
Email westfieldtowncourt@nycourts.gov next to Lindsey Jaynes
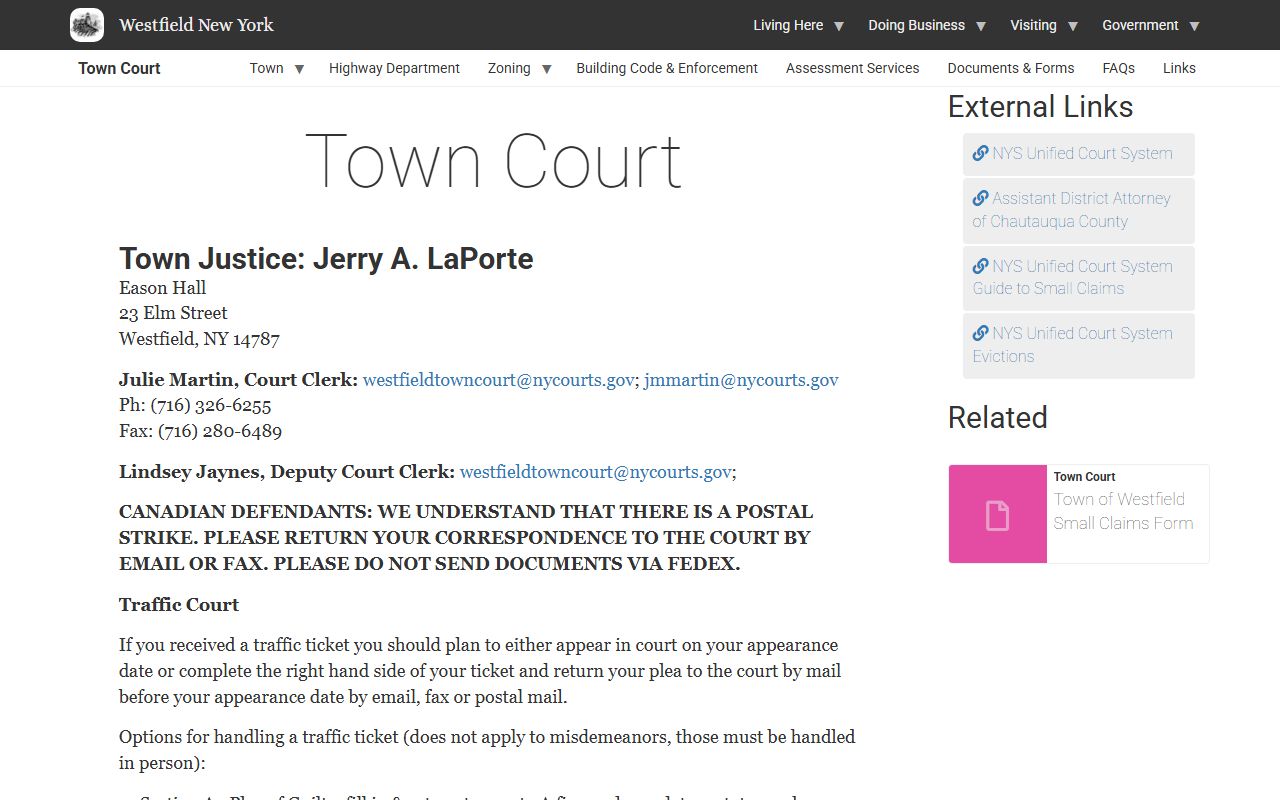(x=595, y=472)
